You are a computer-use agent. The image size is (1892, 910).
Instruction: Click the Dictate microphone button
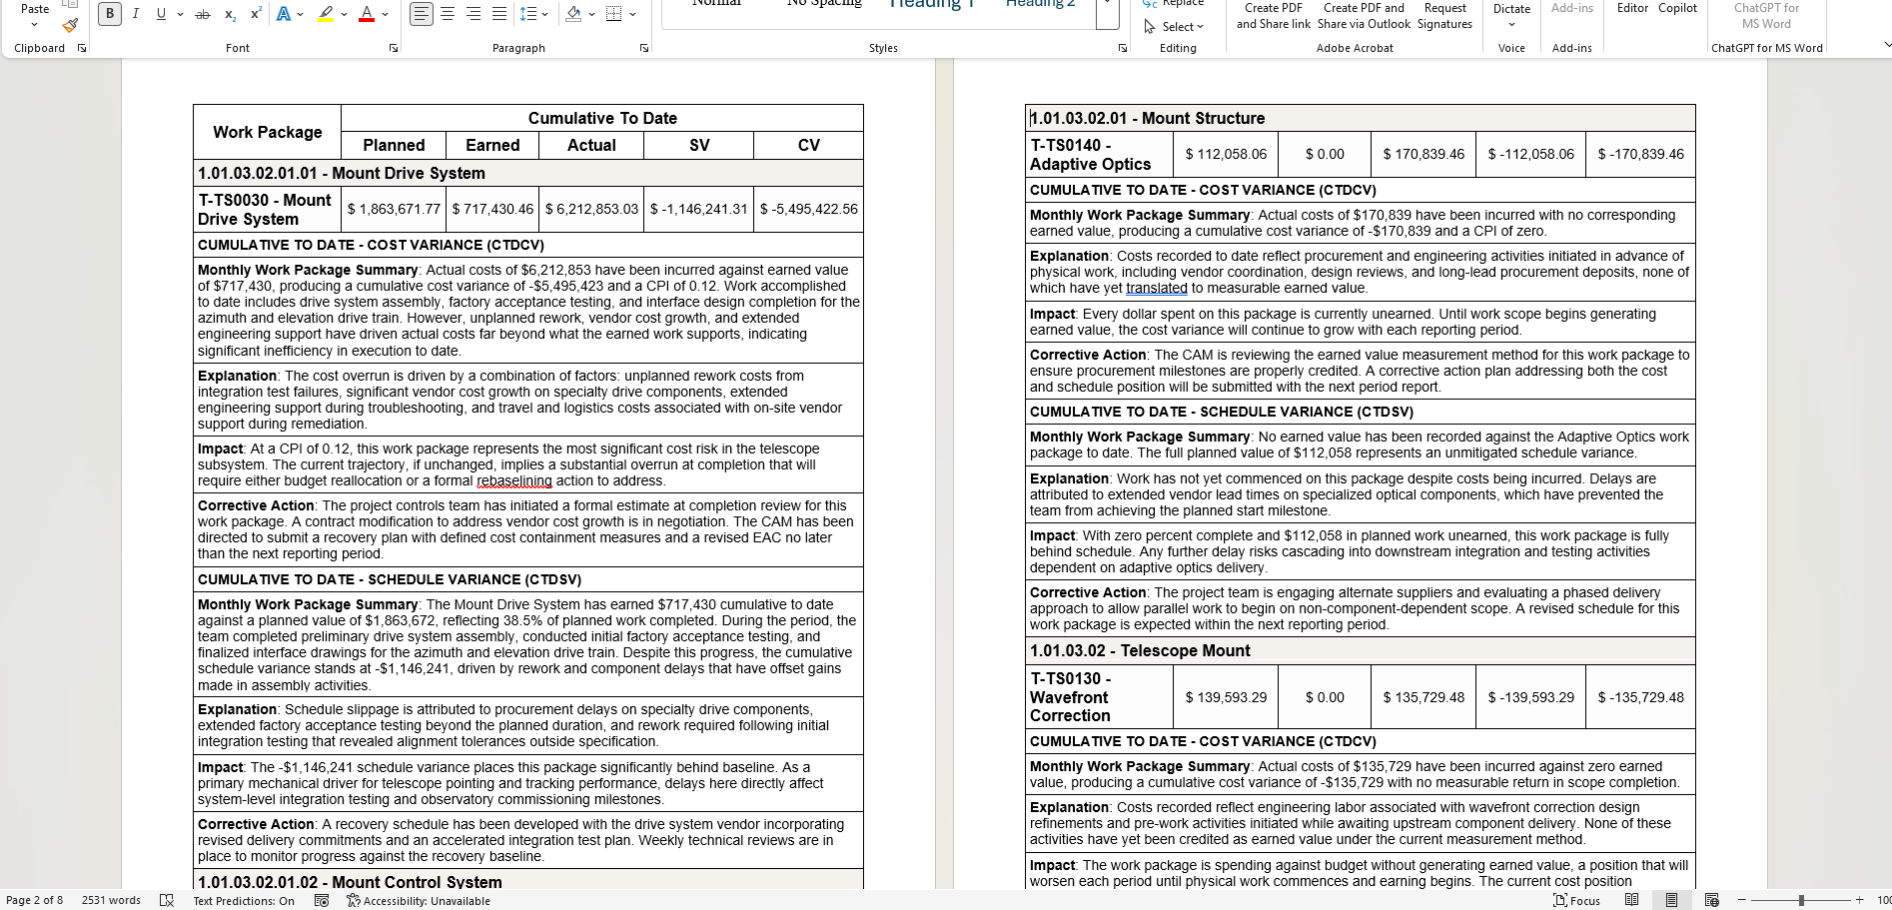point(1511,14)
